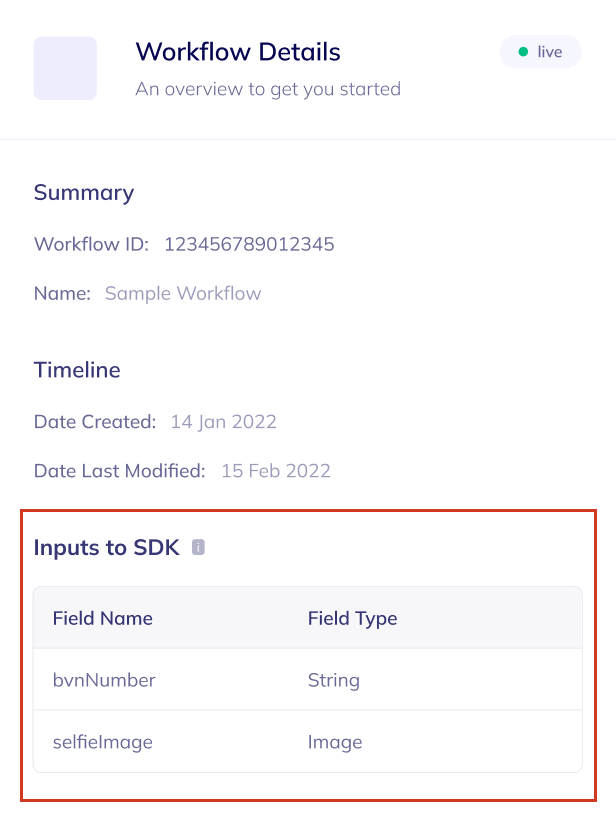Click the Date Created value 14 Jan 2022
The image size is (616, 818).
coord(221,421)
